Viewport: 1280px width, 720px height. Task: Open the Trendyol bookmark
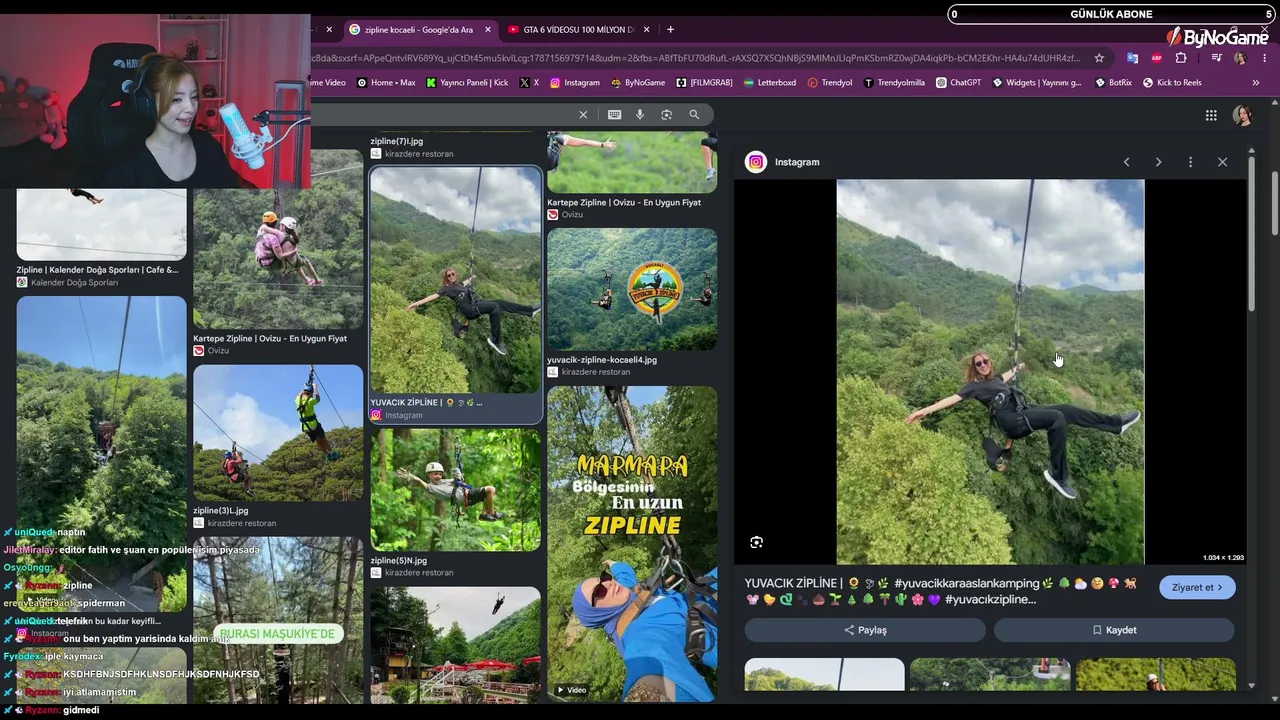pyautogui.click(x=830, y=83)
